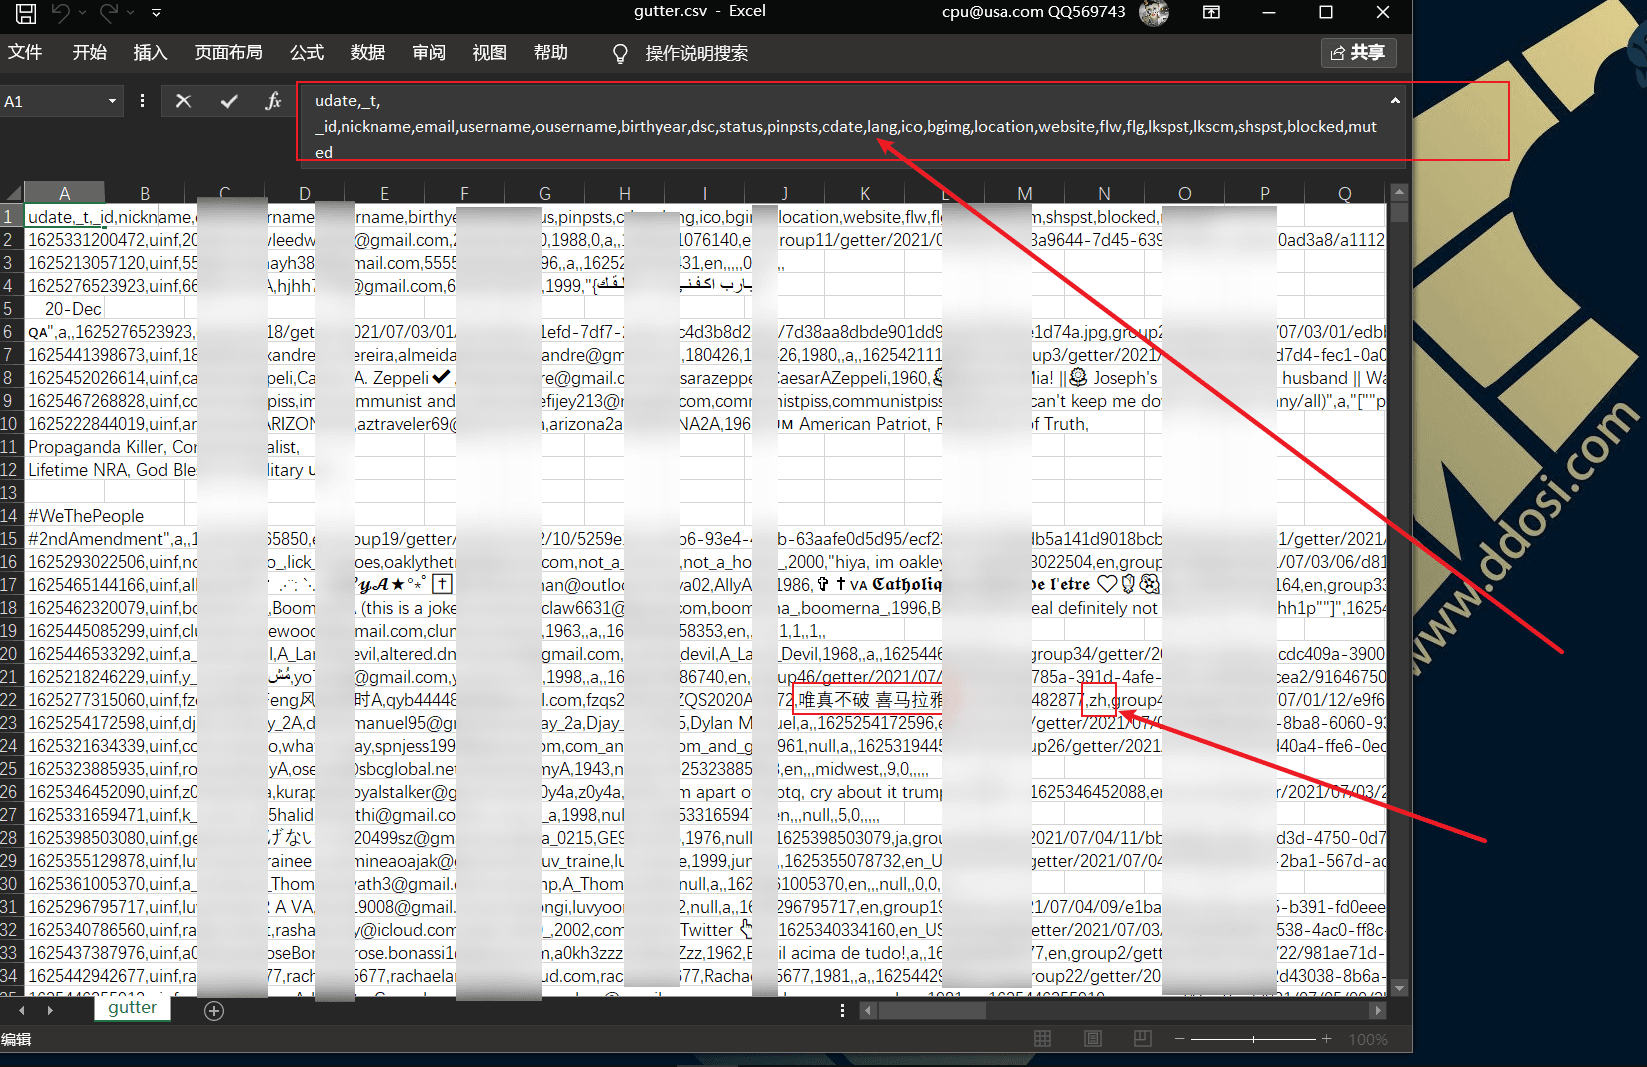Click the vertical scrollbar down arrow
This screenshot has height=1067, width=1647.
[x=1399, y=988]
